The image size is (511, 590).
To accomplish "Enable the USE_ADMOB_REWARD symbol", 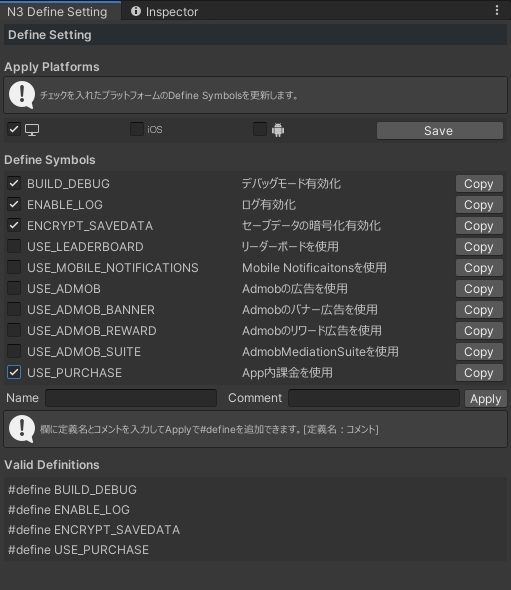I will 14,330.
